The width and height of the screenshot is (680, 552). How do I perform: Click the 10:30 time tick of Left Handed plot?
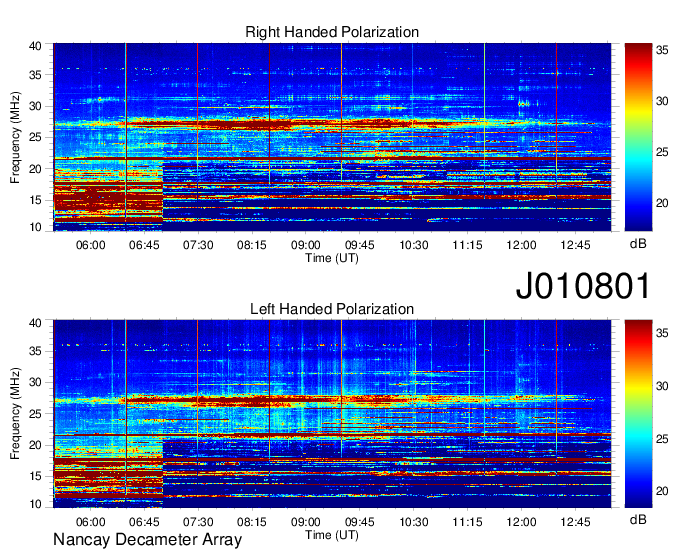pyautogui.click(x=414, y=522)
